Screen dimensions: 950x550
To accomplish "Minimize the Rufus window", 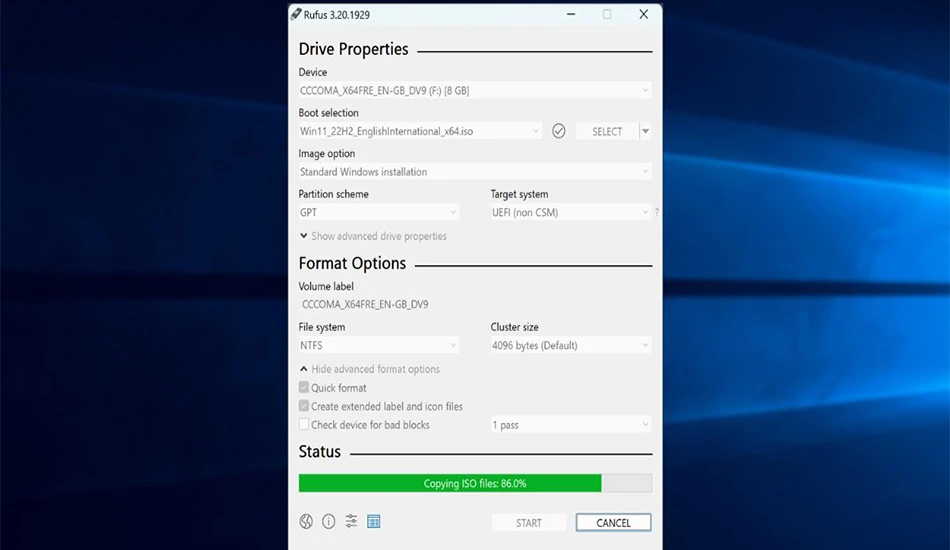I will click(x=571, y=14).
